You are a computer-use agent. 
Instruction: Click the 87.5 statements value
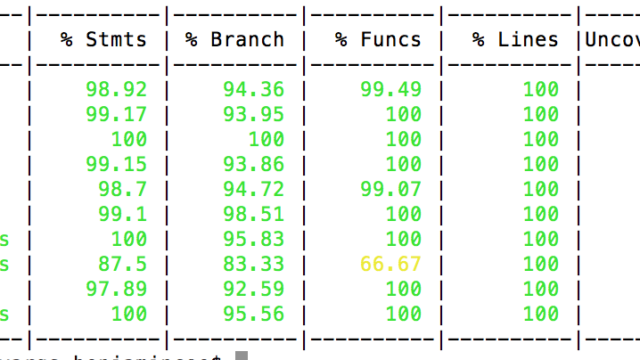point(122,264)
